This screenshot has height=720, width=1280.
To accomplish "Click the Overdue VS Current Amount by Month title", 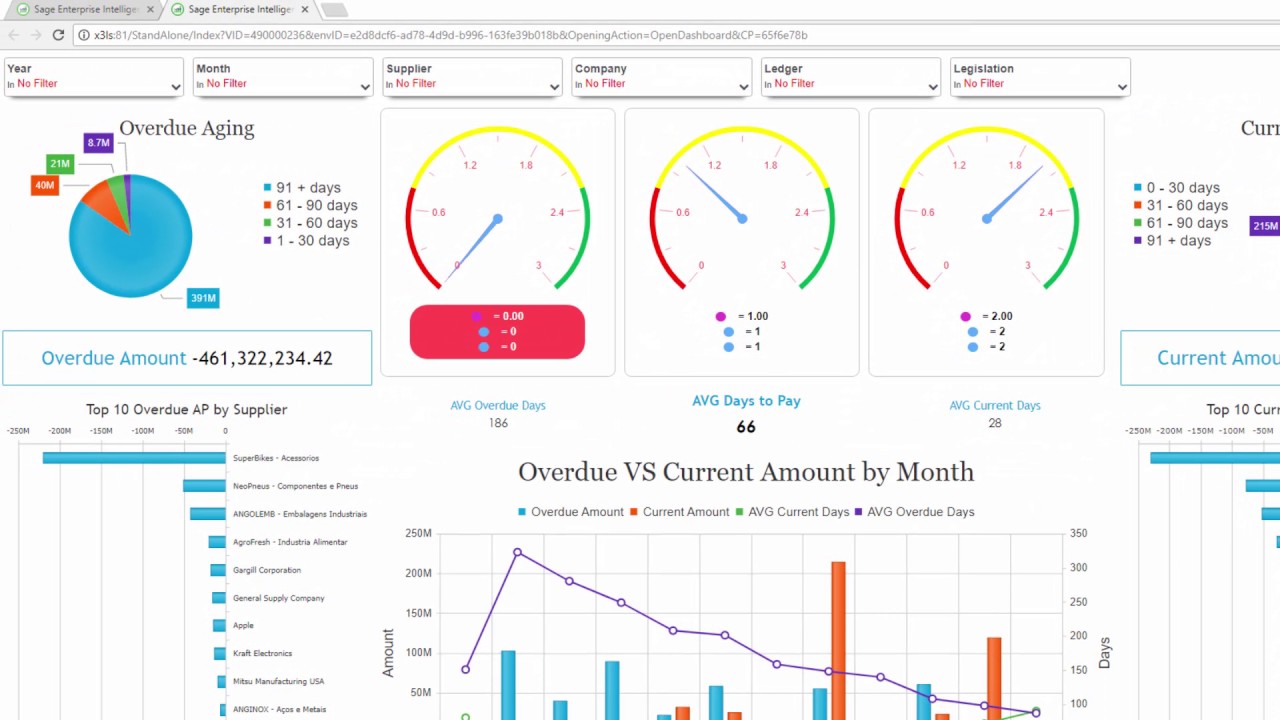I will click(x=746, y=472).
